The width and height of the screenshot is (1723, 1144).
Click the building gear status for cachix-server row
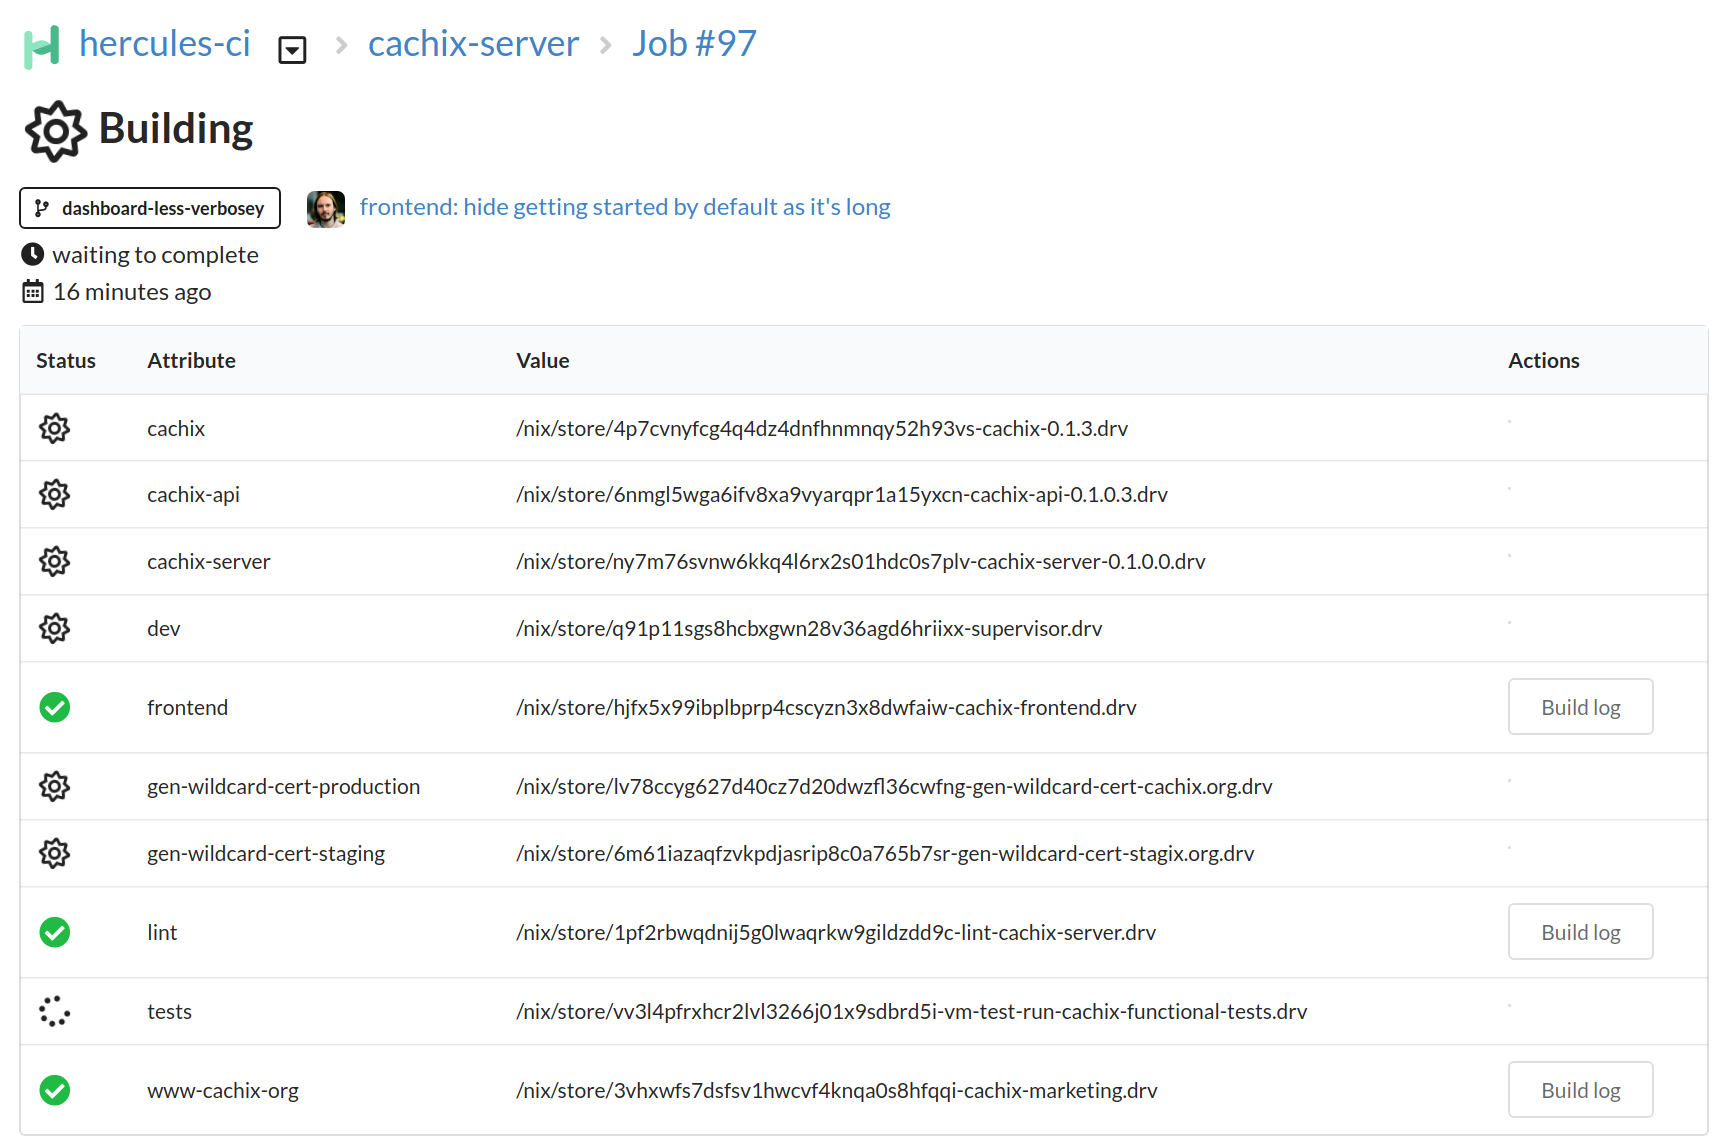[x=55, y=561]
